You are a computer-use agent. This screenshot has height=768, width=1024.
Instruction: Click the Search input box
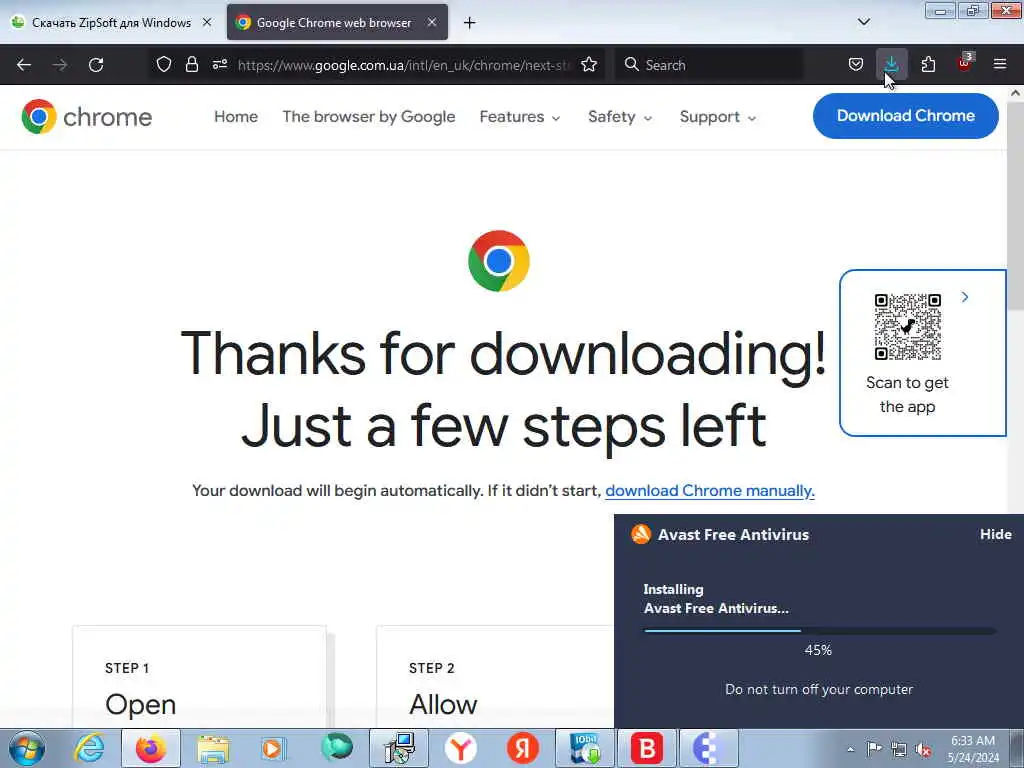click(709, 65)
